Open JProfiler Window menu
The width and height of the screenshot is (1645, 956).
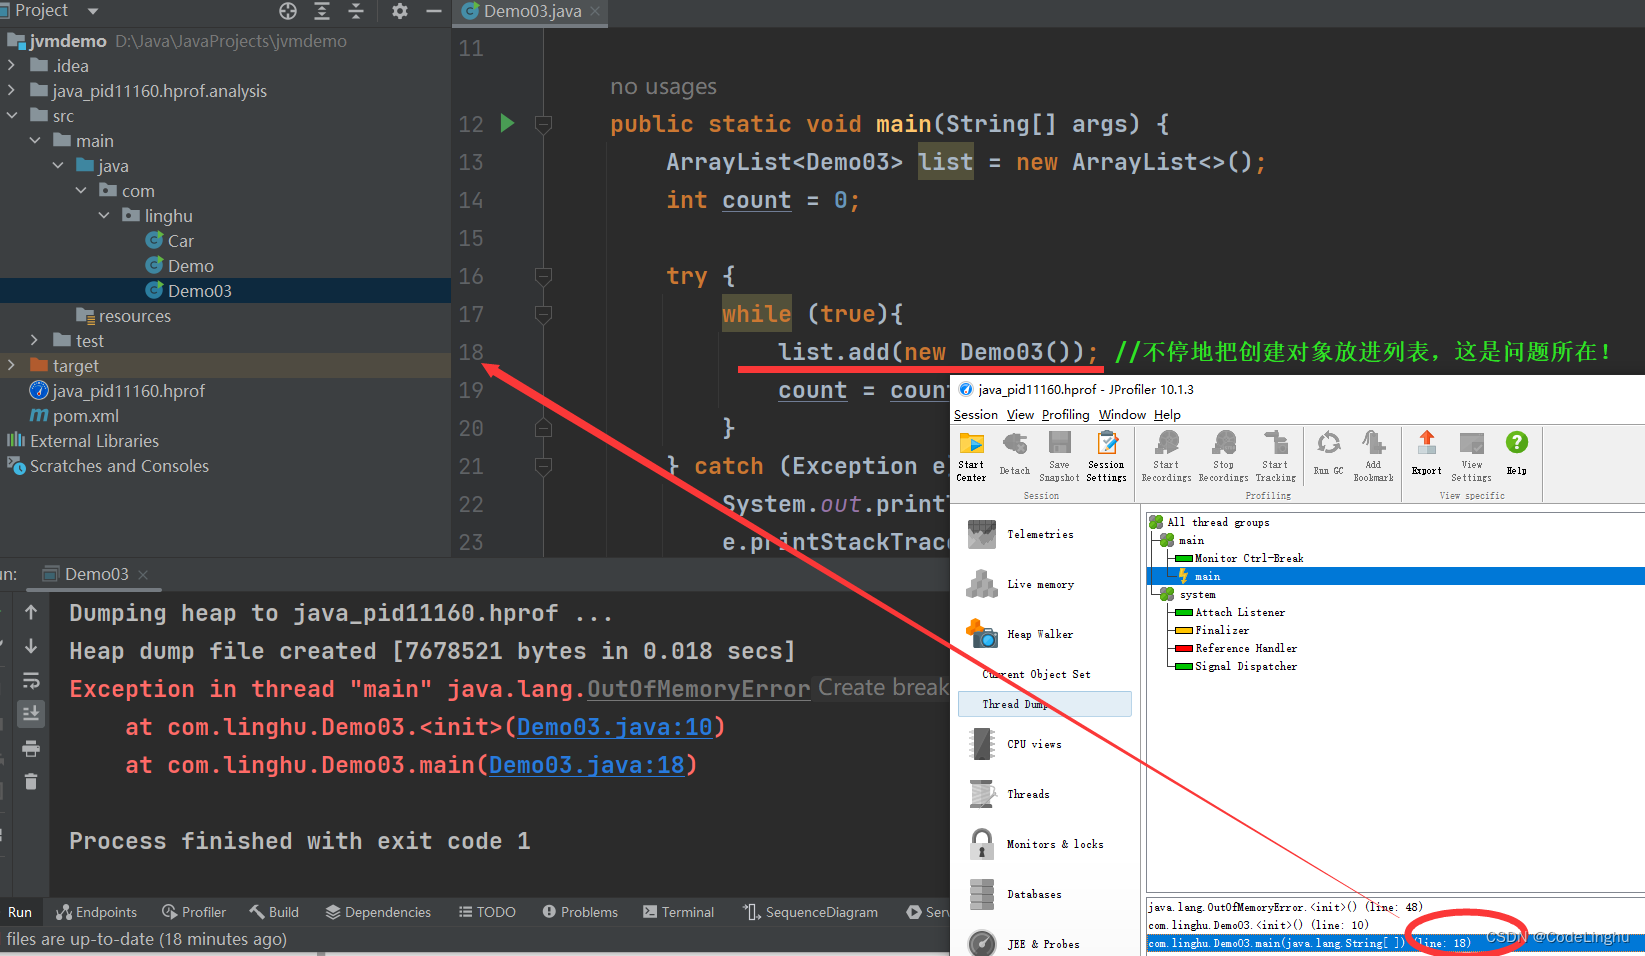click(1122, 415)
